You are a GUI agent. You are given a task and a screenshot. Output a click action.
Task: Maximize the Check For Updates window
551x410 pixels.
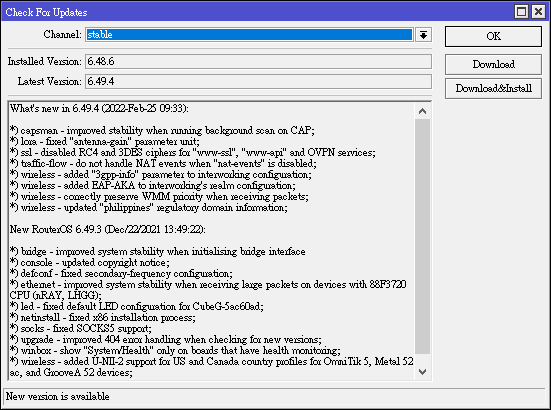pos(521,12)
